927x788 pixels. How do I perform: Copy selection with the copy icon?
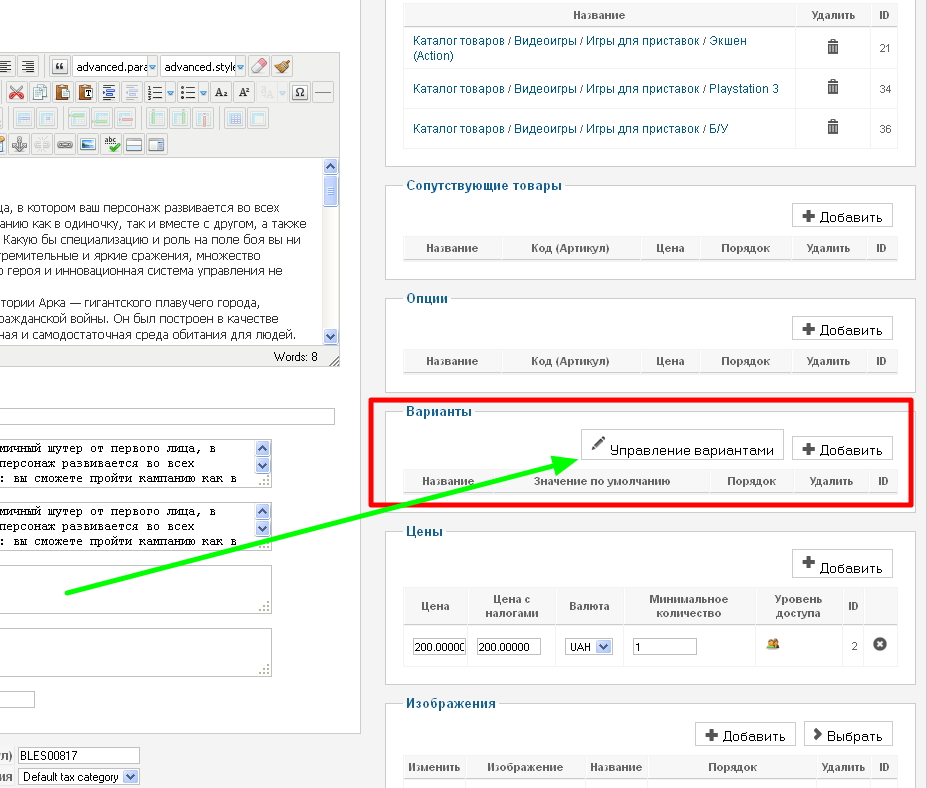coord(40,92)
